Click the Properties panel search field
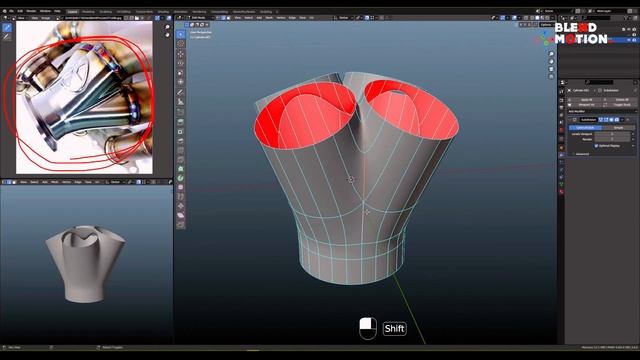The image size is (640, 360). 599,82
